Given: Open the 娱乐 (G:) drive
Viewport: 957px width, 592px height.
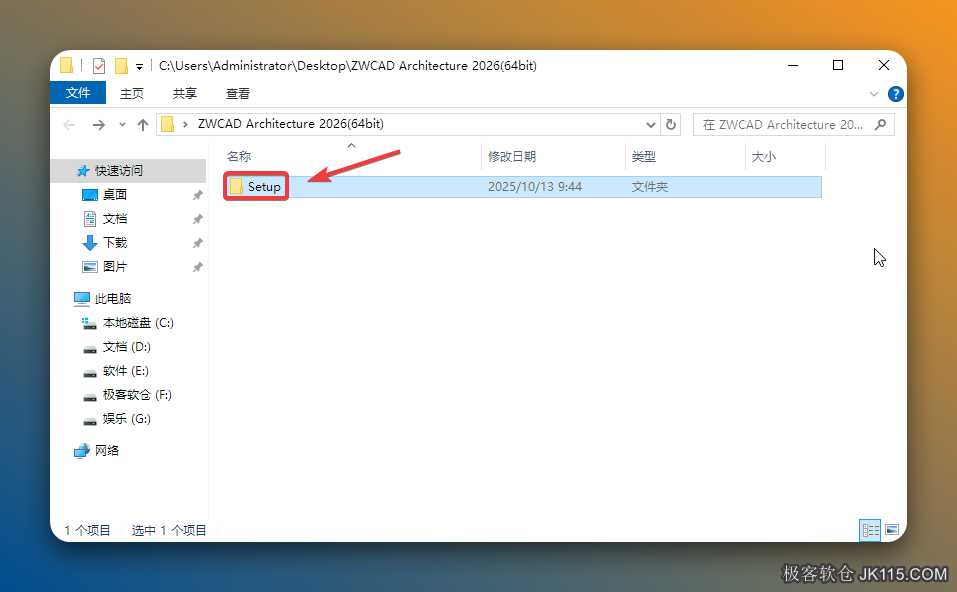Looking at the screenshot, I should (126, 419).
